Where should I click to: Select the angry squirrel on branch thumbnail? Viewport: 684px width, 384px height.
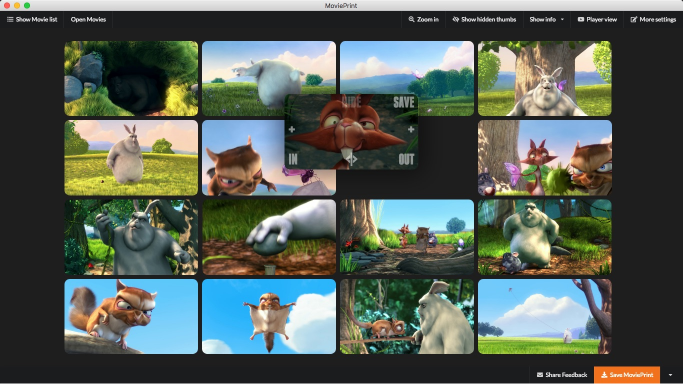tap(131, 317)
